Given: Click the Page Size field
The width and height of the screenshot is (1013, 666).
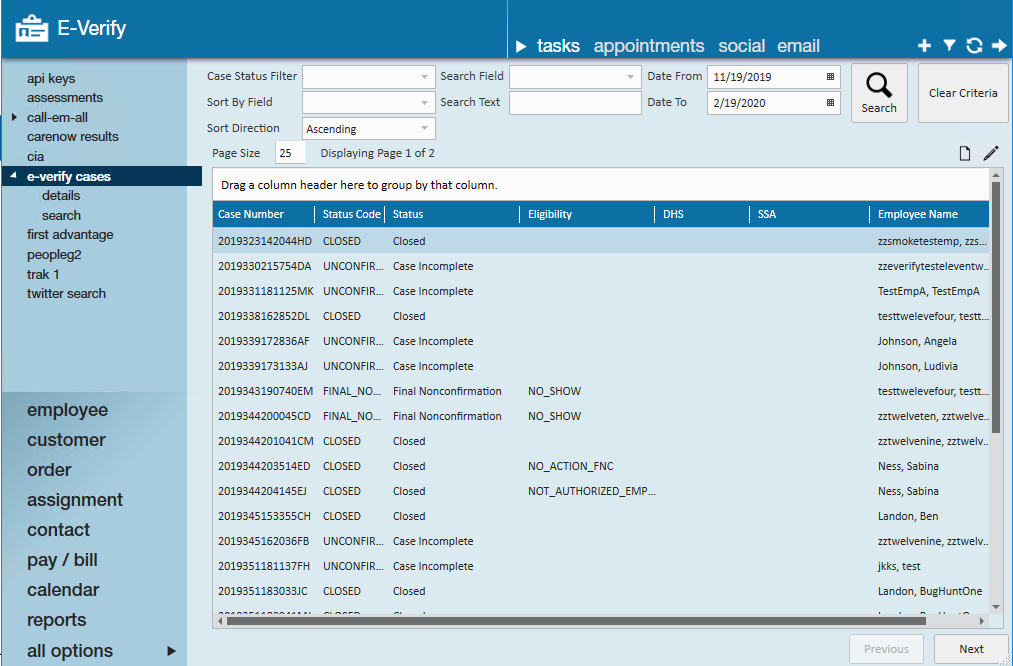Looking at the screenshot, I should pos(290,153).
